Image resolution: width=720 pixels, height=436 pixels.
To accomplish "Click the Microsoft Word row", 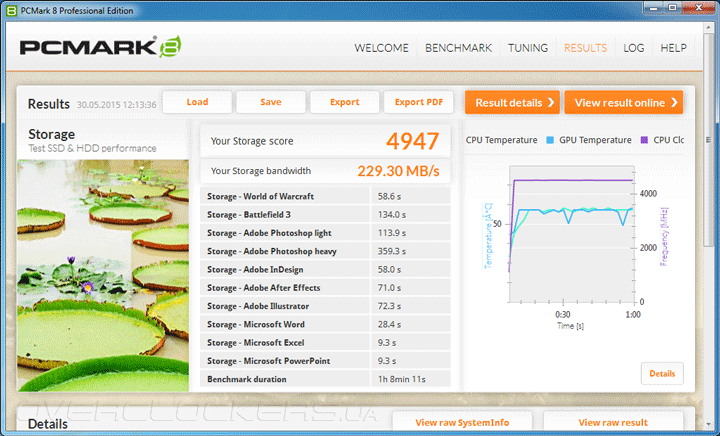I will [x=325, y=324].
